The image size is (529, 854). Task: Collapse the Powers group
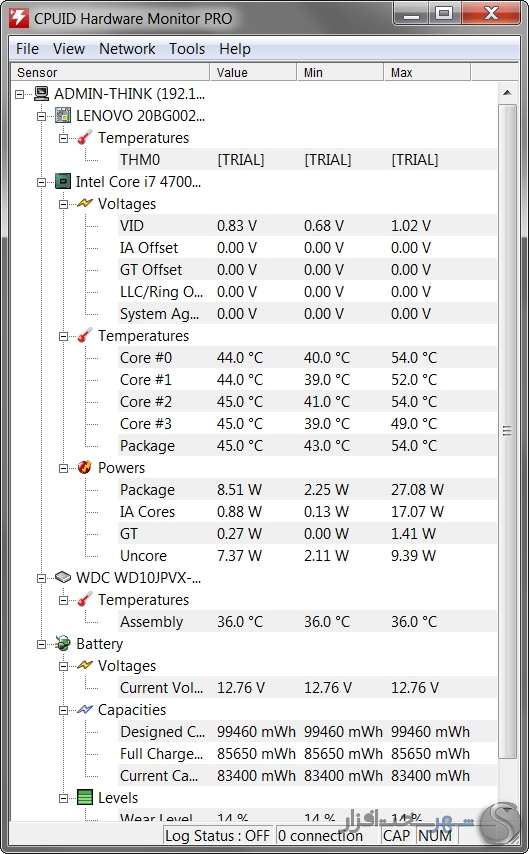click(64, 468)
